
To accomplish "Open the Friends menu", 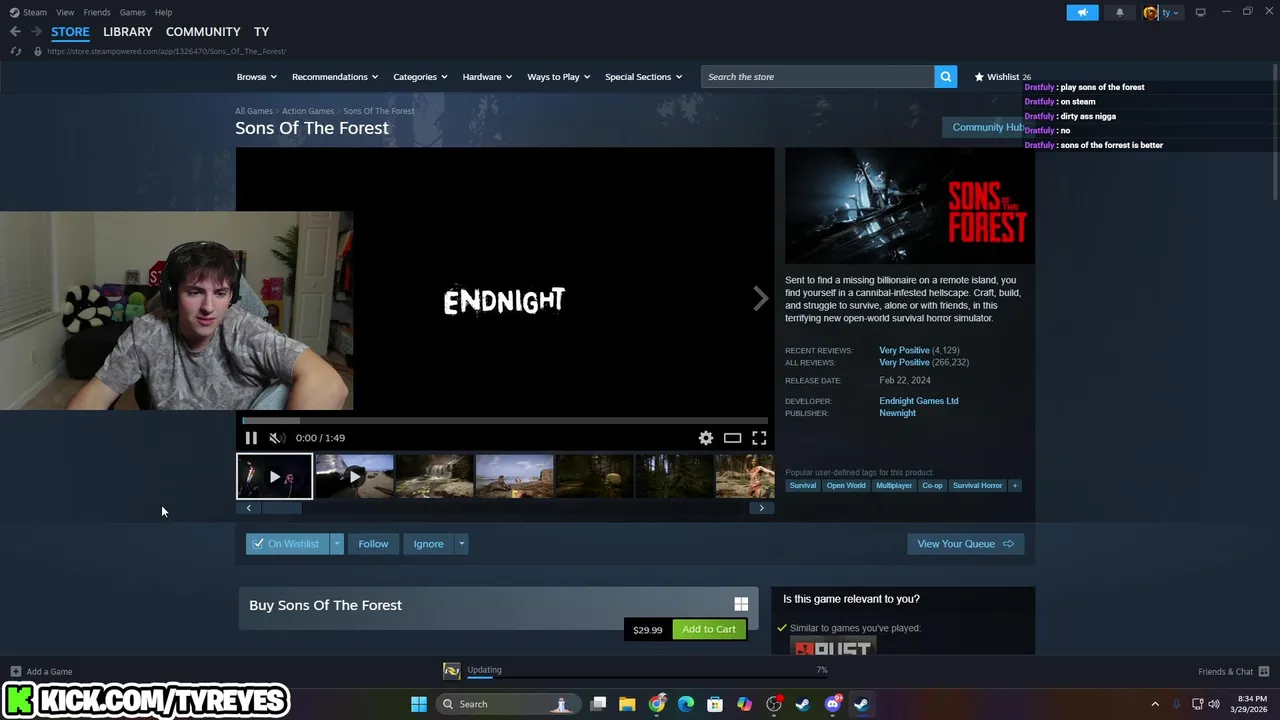I will 97,12.
